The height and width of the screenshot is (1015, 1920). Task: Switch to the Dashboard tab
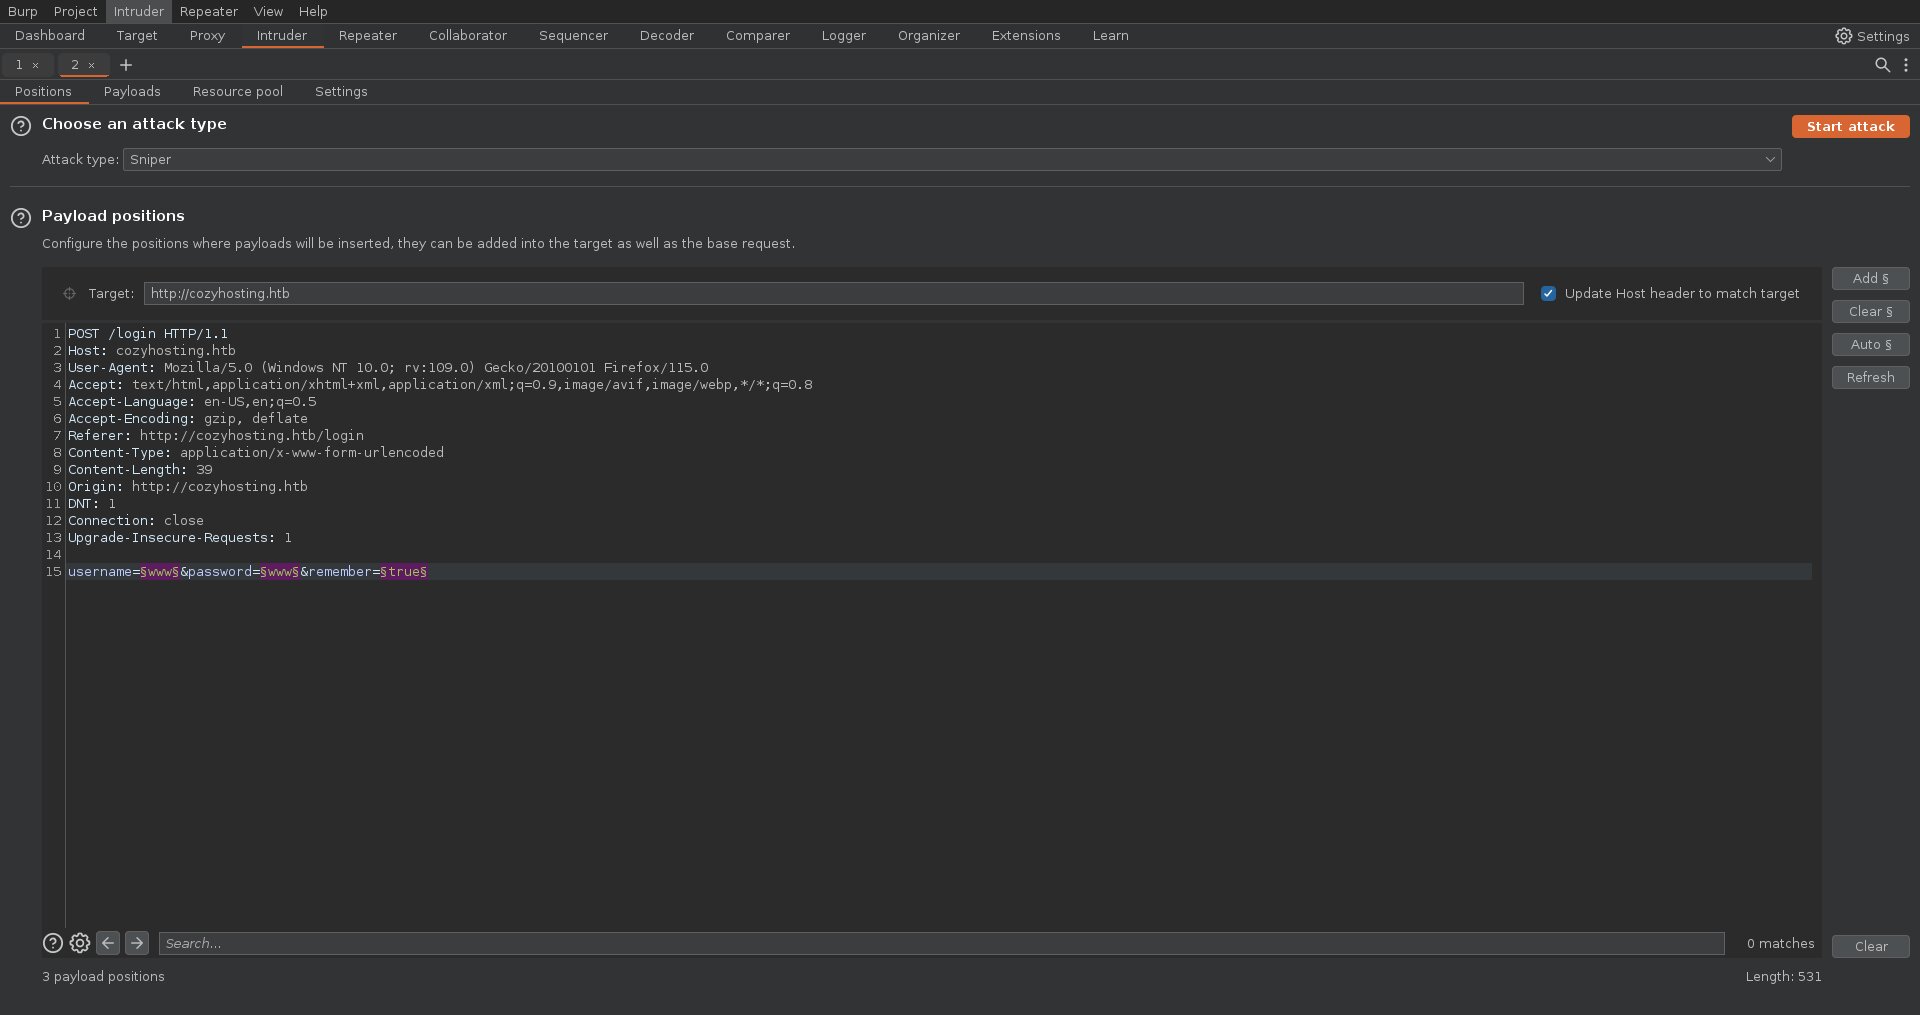coord(50,36)
